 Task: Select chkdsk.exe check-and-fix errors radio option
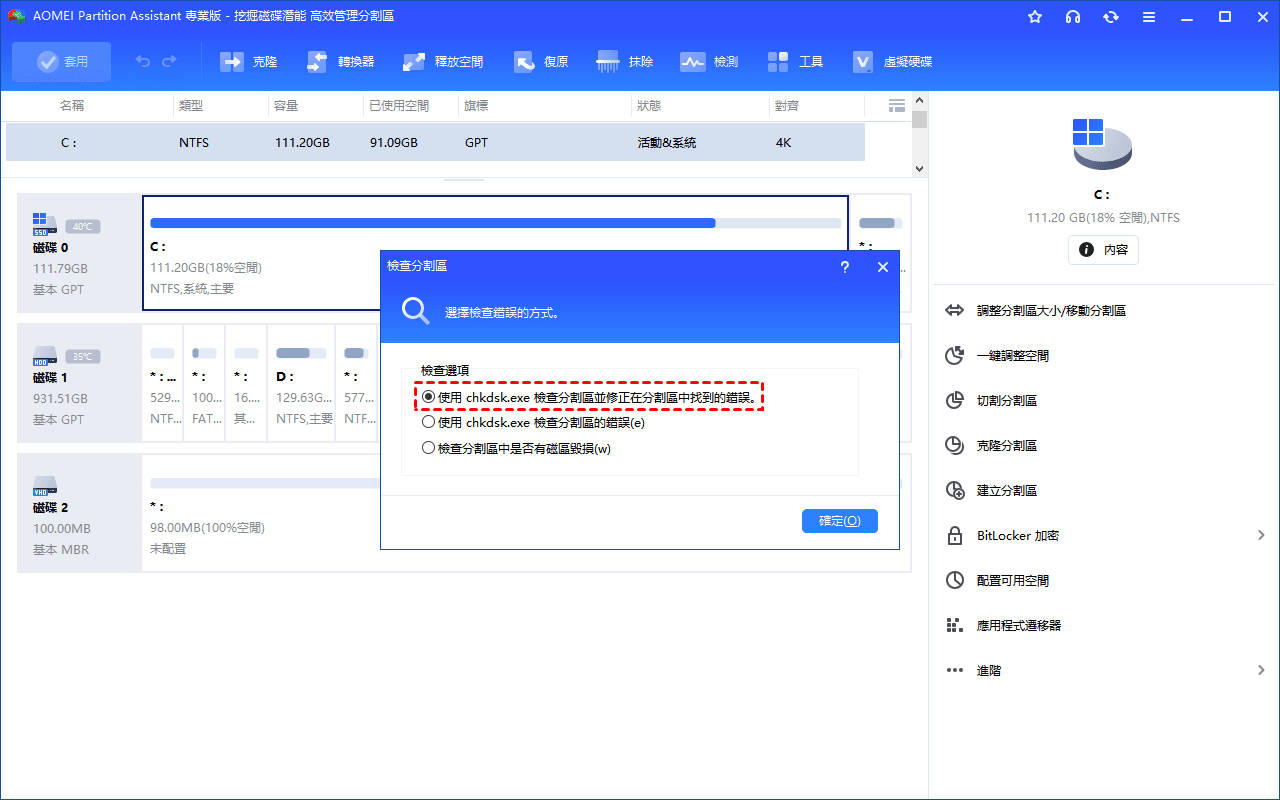click(x=429, y=397)
